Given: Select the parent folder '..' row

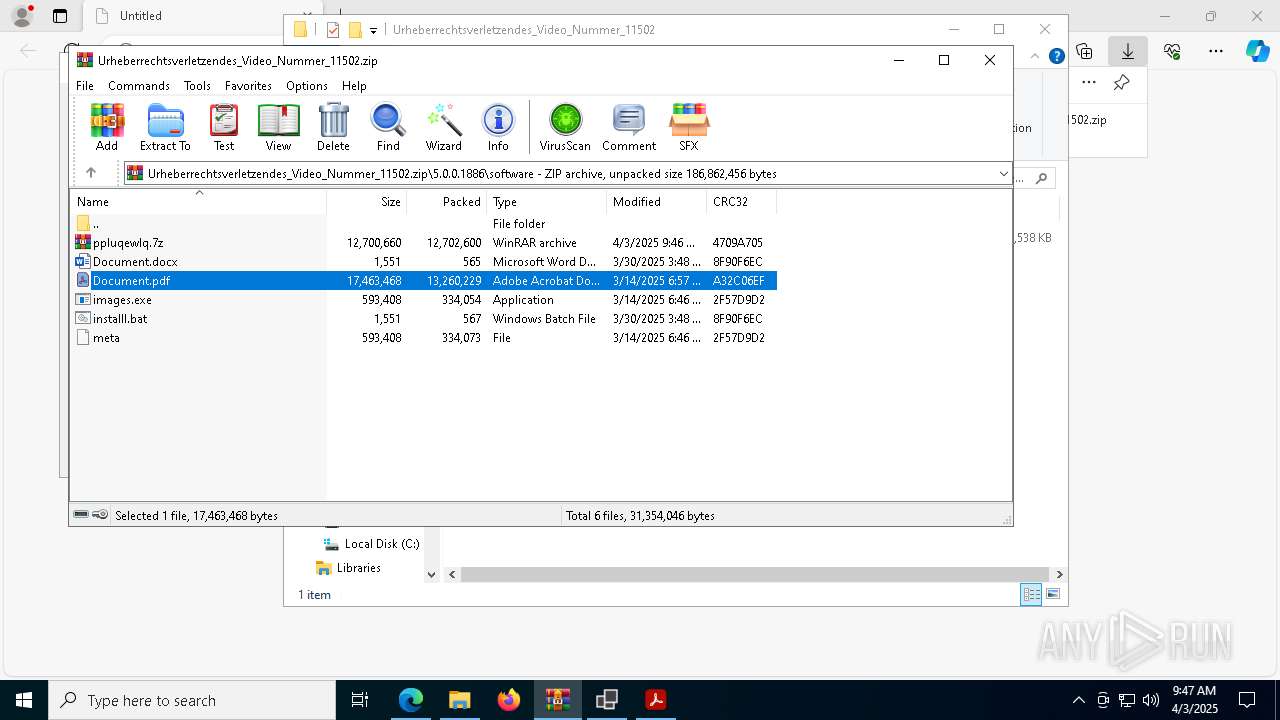Looking at the screenshot, I should pyautogui.click(x=423, y=224).
